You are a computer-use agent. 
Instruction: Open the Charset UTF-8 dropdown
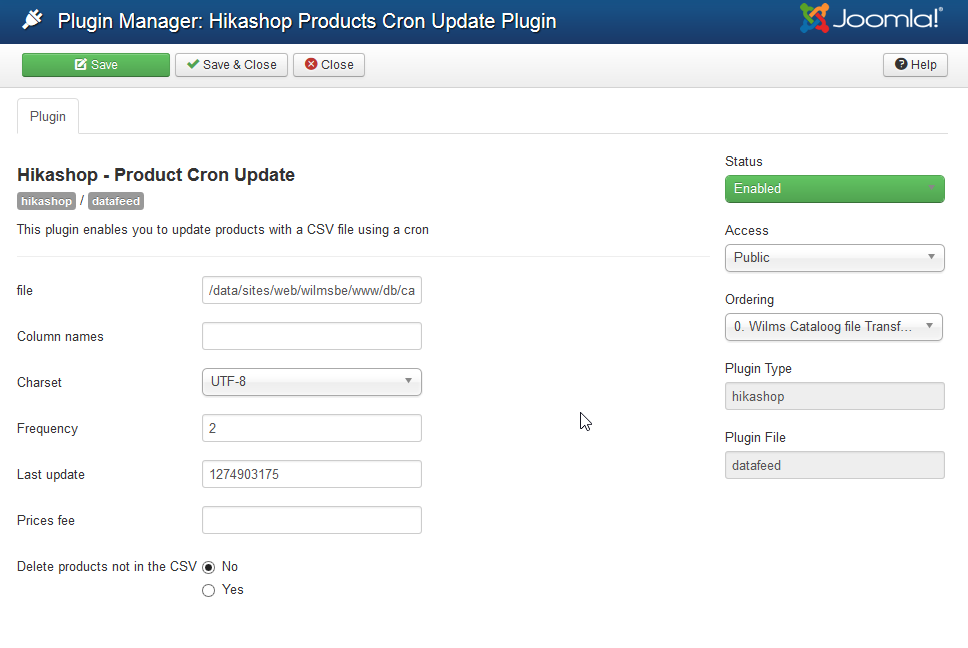312,382
